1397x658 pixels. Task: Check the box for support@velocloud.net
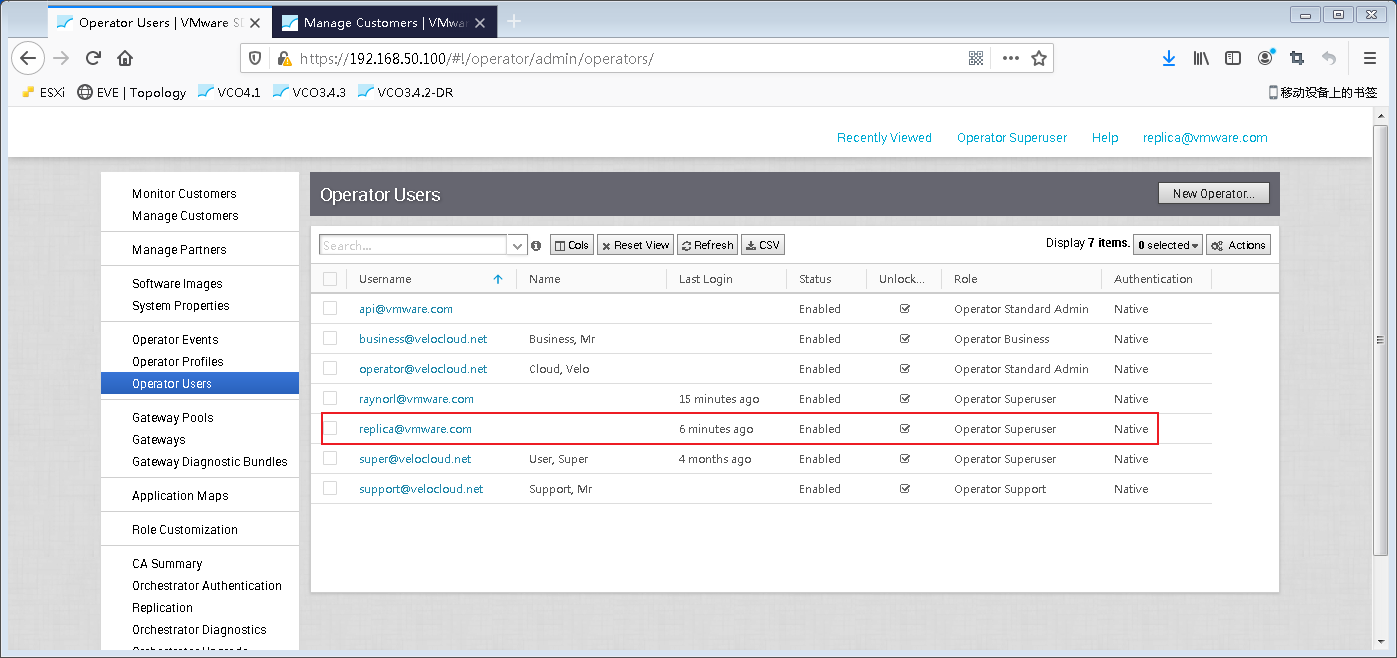[x=330, y=488]
